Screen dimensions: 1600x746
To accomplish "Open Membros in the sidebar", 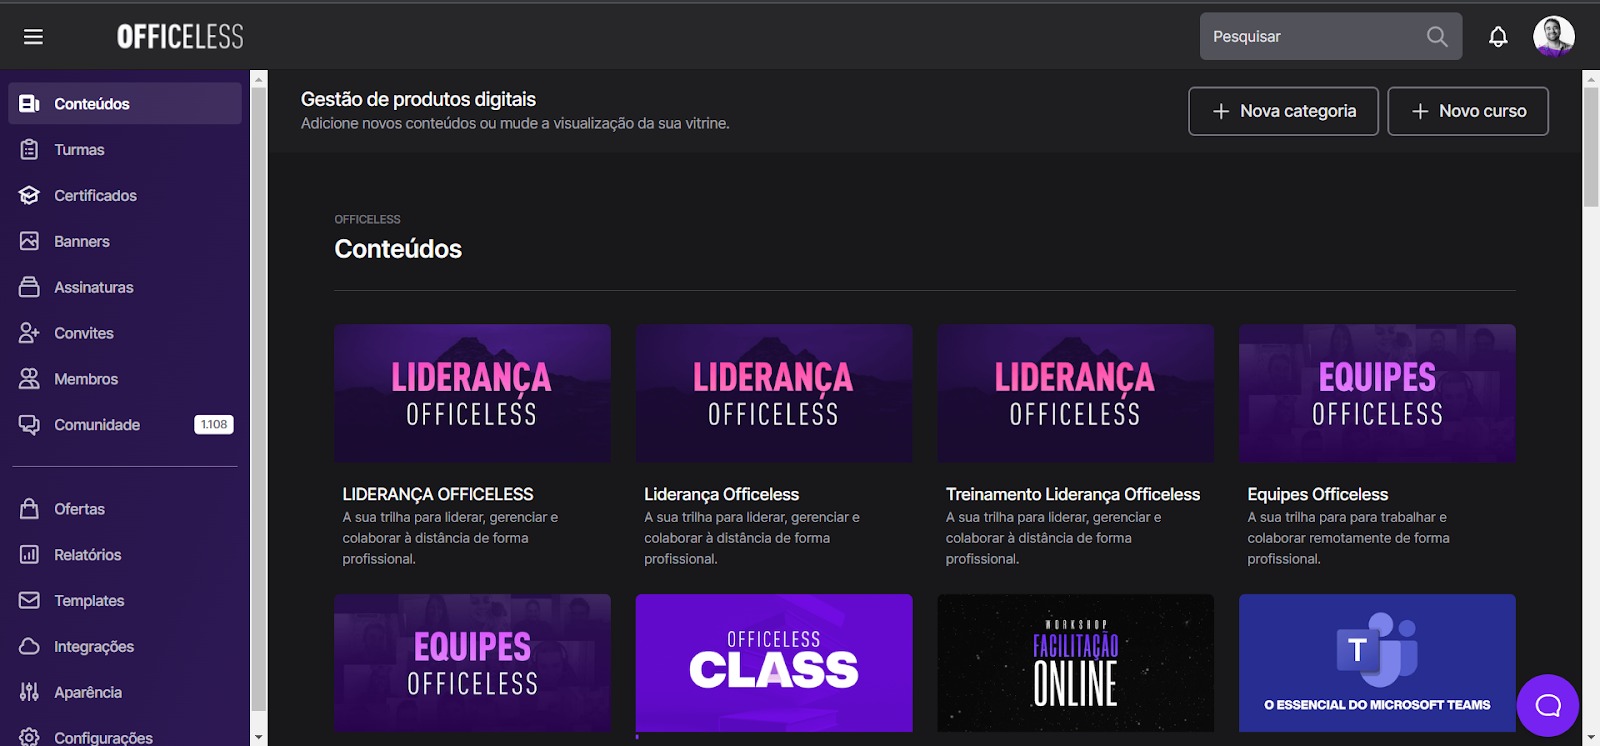I will (x=125, y=379).
